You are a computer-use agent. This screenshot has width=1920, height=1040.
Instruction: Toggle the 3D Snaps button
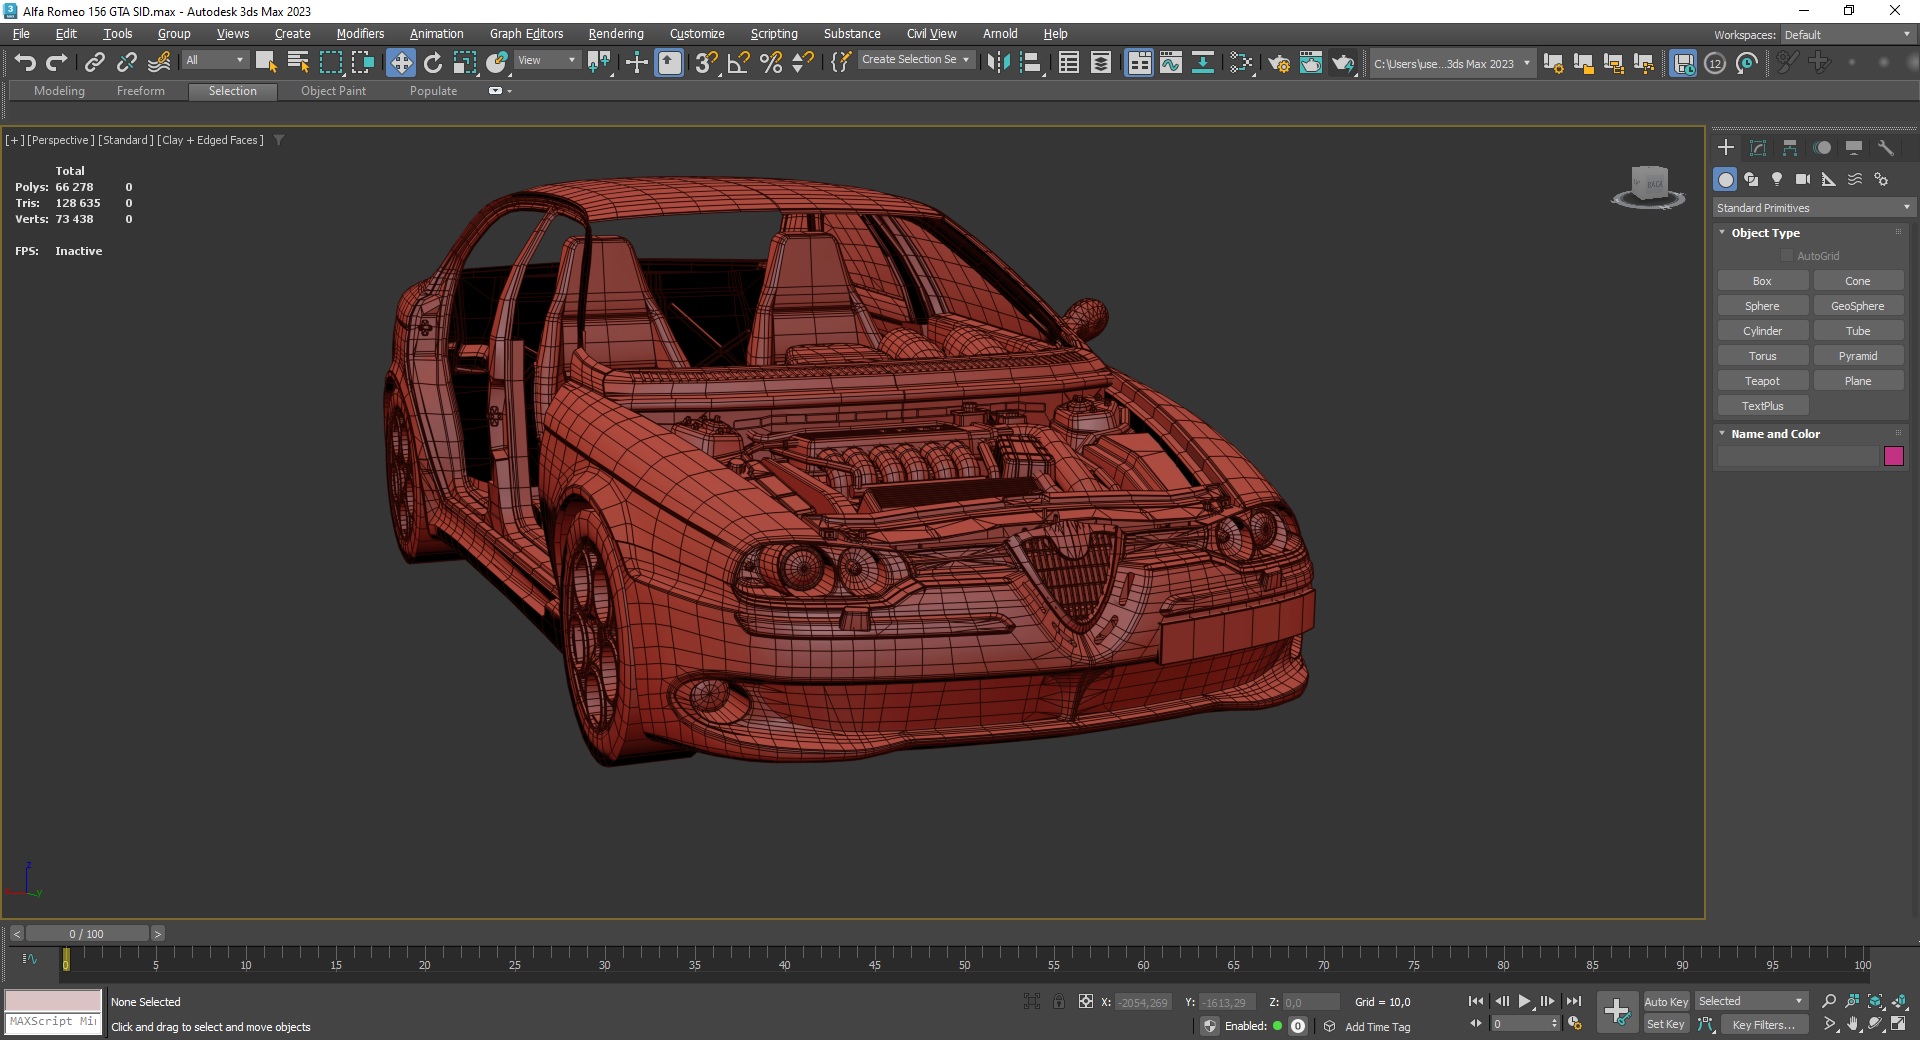click(x=706, y=63)
